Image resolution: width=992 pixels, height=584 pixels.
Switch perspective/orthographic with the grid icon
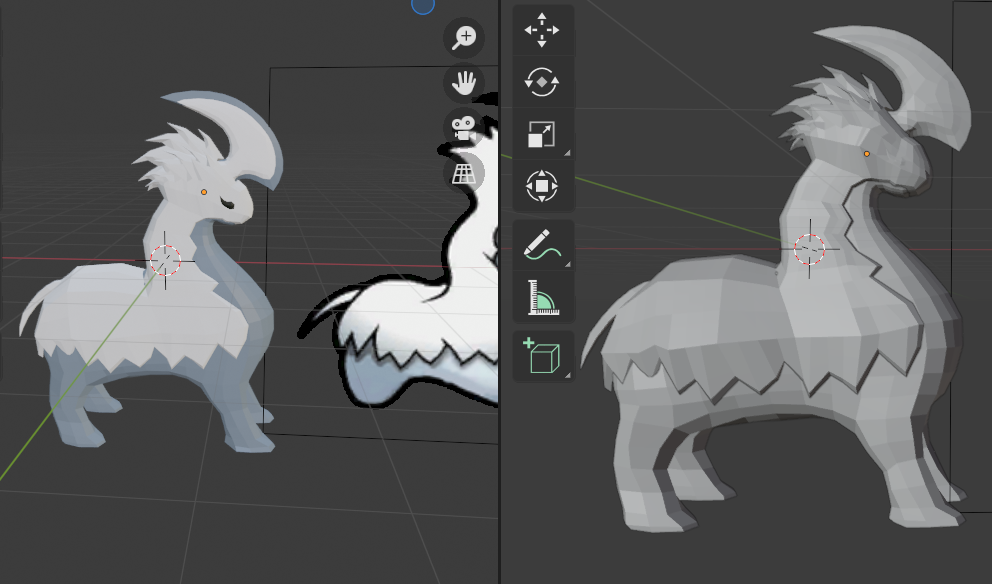464,173
